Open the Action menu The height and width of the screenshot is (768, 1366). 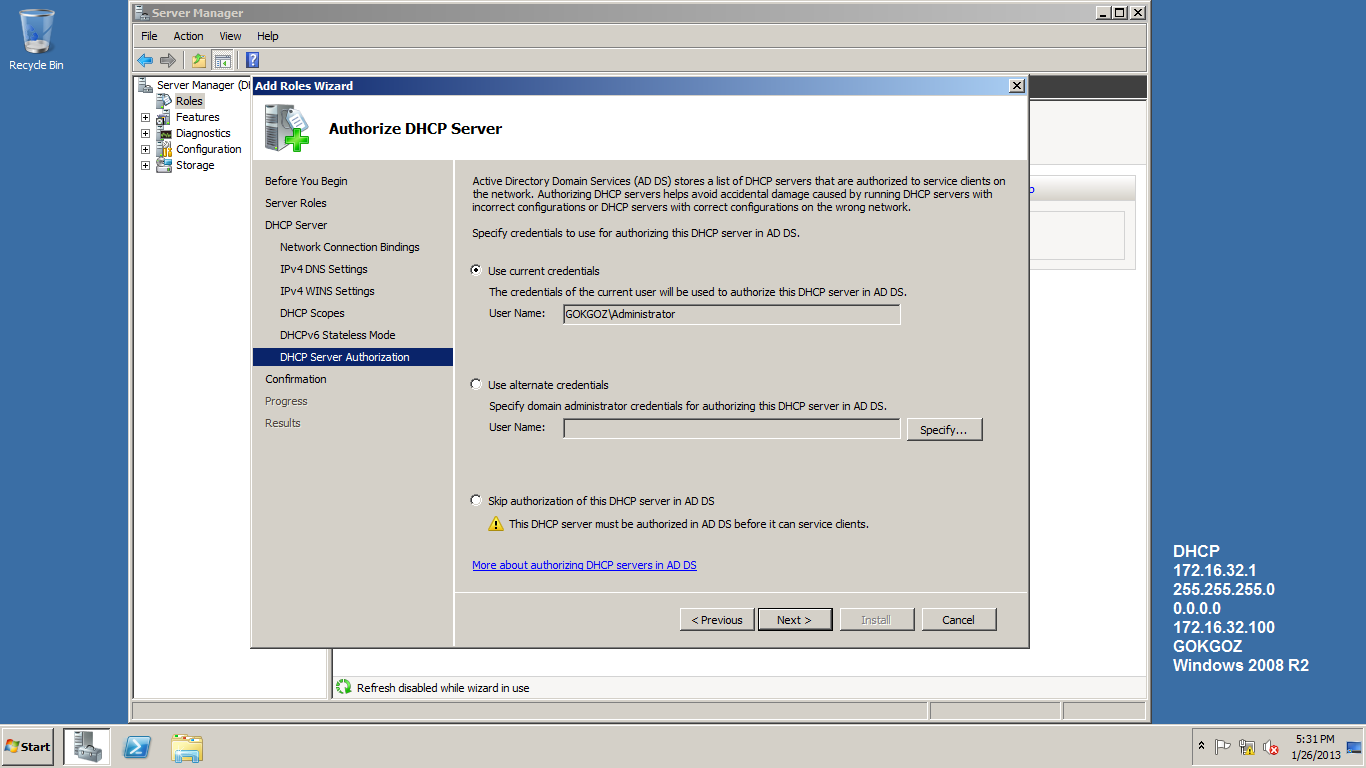click(188, 35)
